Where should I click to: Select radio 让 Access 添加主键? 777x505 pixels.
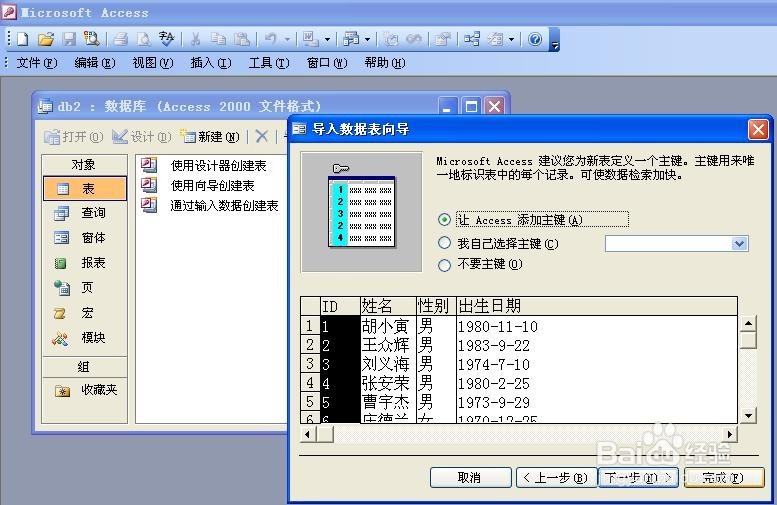point(444,220)
